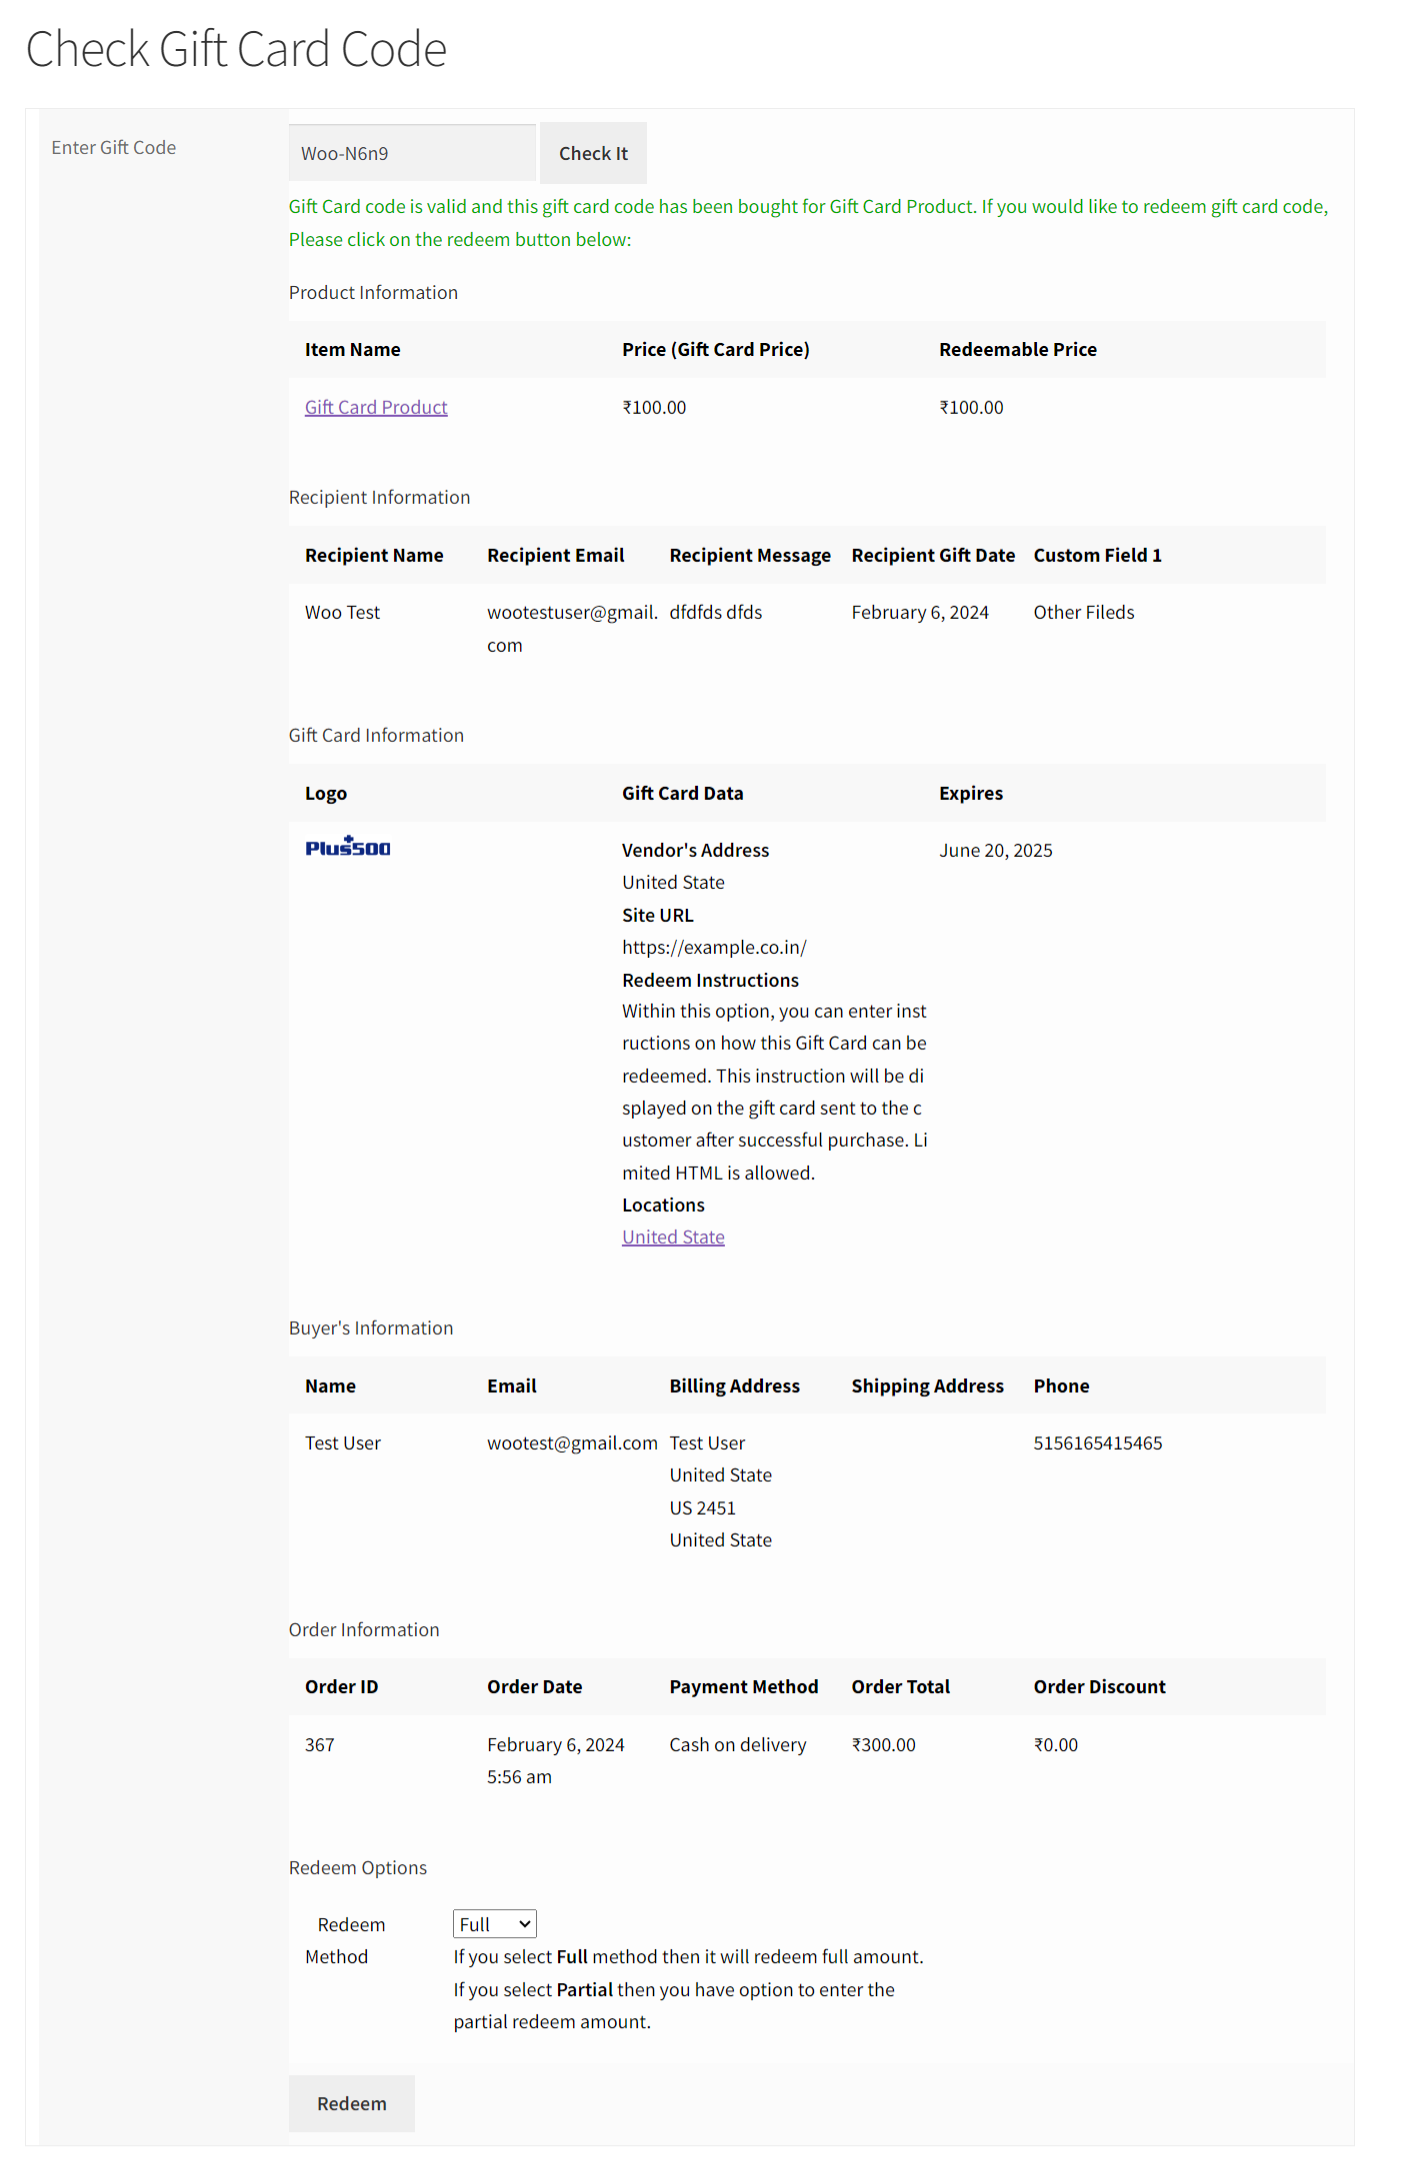Click the Redeemable Price column header
The image size is (1401, 2174).
[1017, 349]
